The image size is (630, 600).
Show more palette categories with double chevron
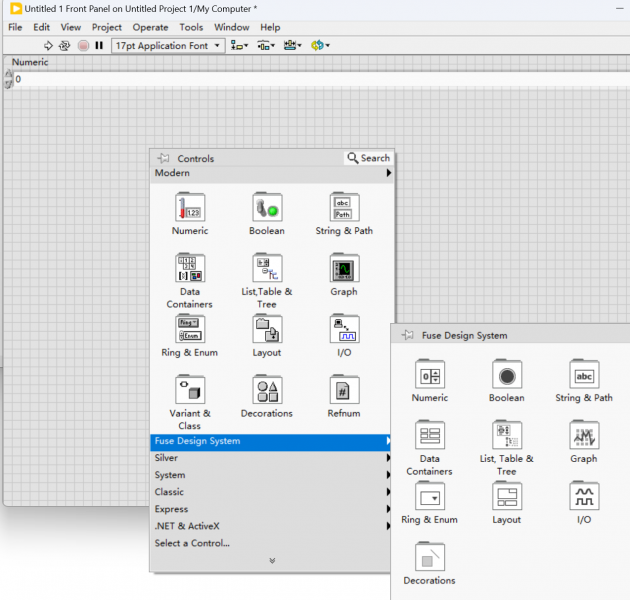(x=272, y=561)
